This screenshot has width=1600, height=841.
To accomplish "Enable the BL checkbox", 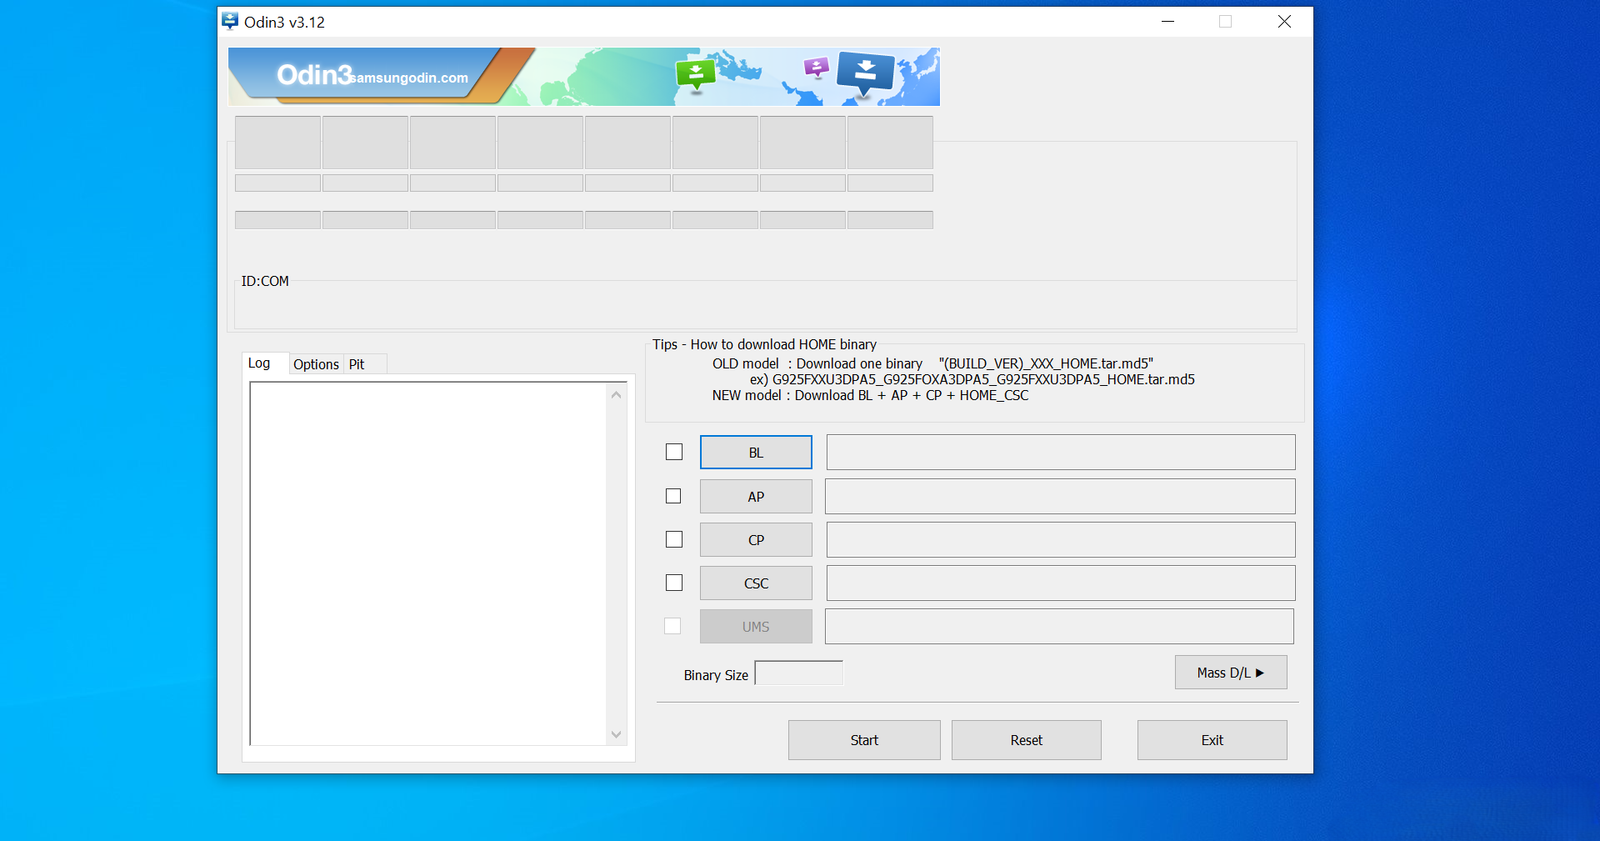I will [x=674, y=452].
